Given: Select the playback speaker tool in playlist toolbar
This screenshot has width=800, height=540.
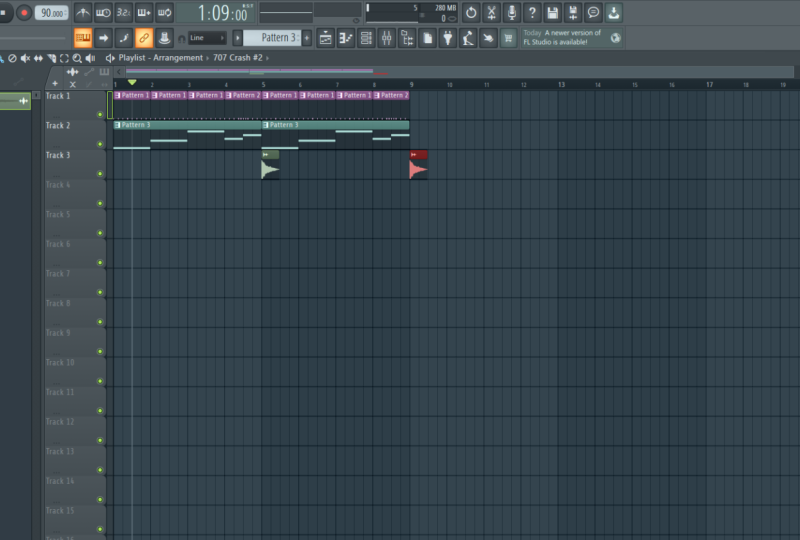Looking at the screenshot, I should [90, 58].
